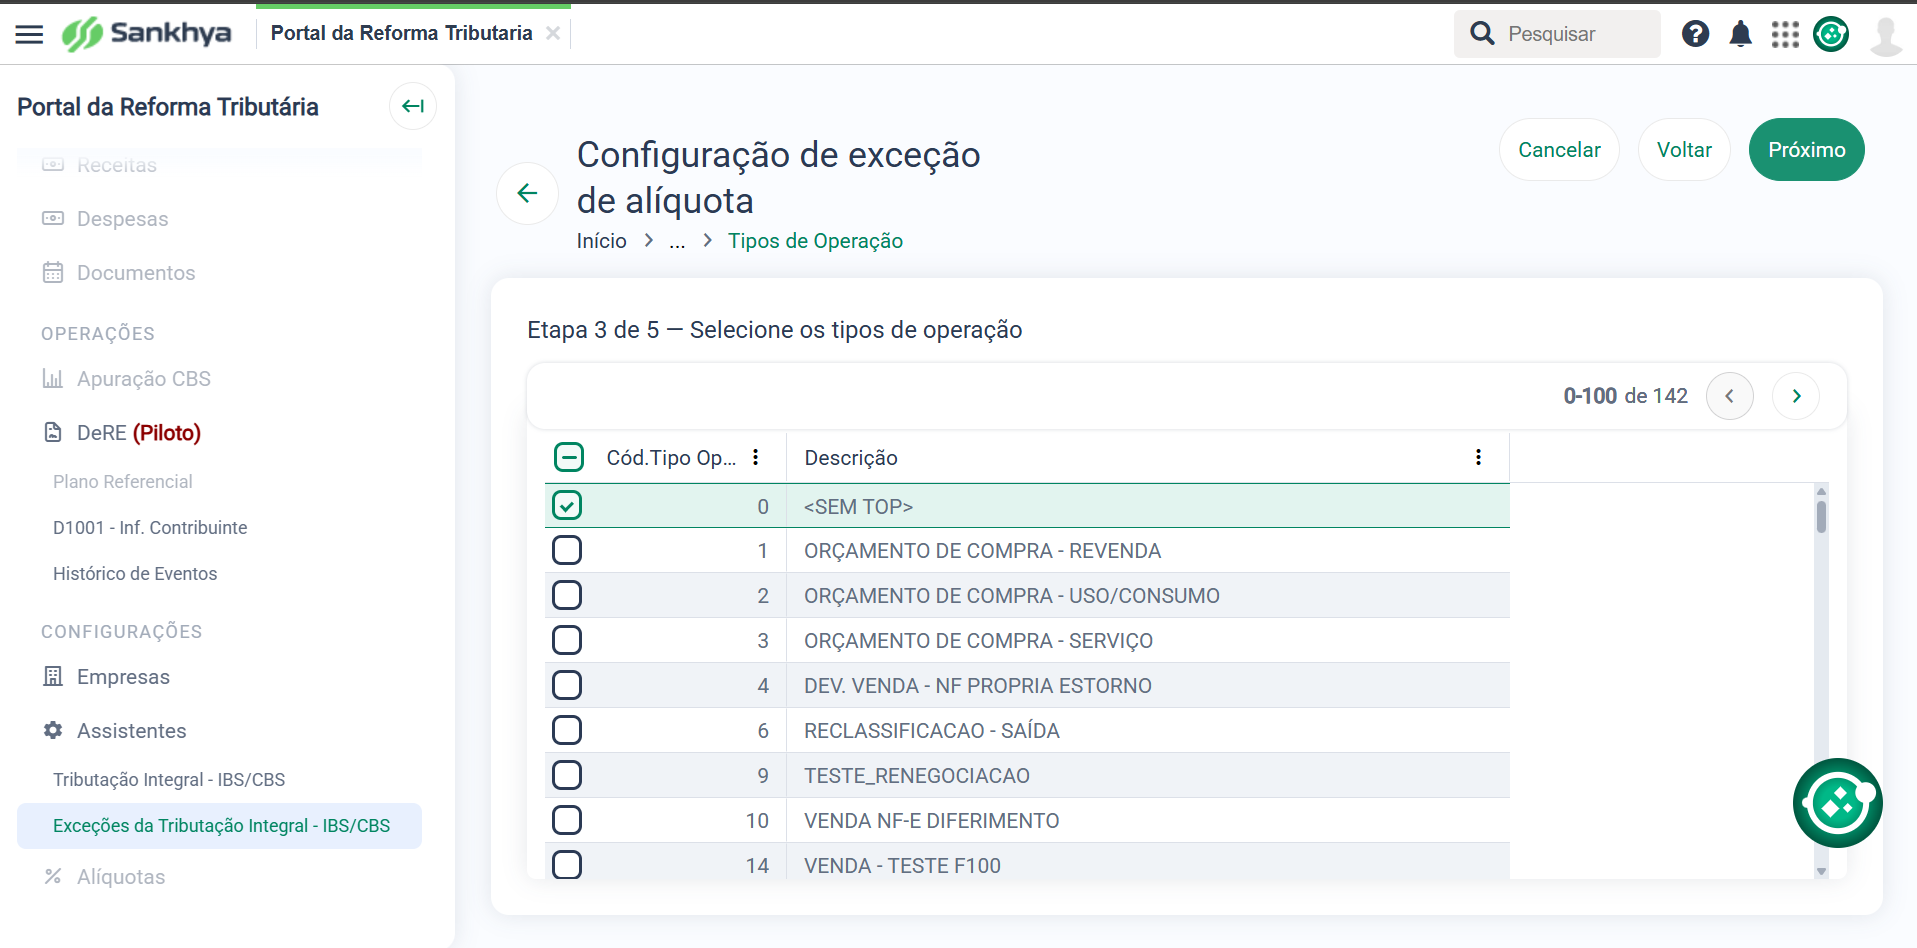Open Empresas in the sidebar
This screenshot has height=948, width=1917.
click(123, 677)
